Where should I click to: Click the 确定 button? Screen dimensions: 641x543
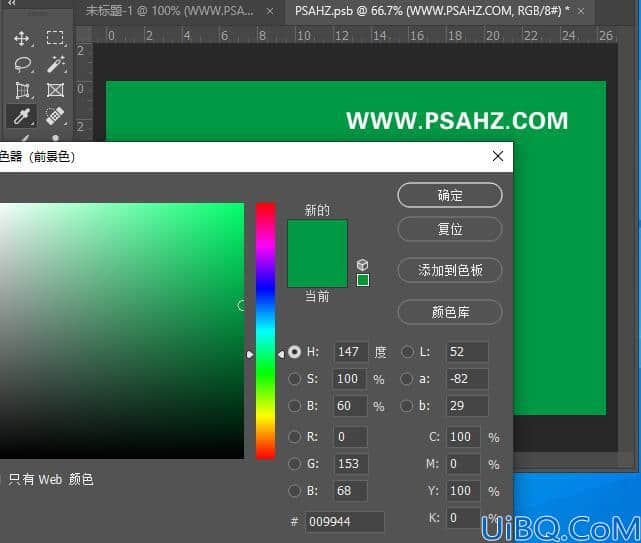450,195
